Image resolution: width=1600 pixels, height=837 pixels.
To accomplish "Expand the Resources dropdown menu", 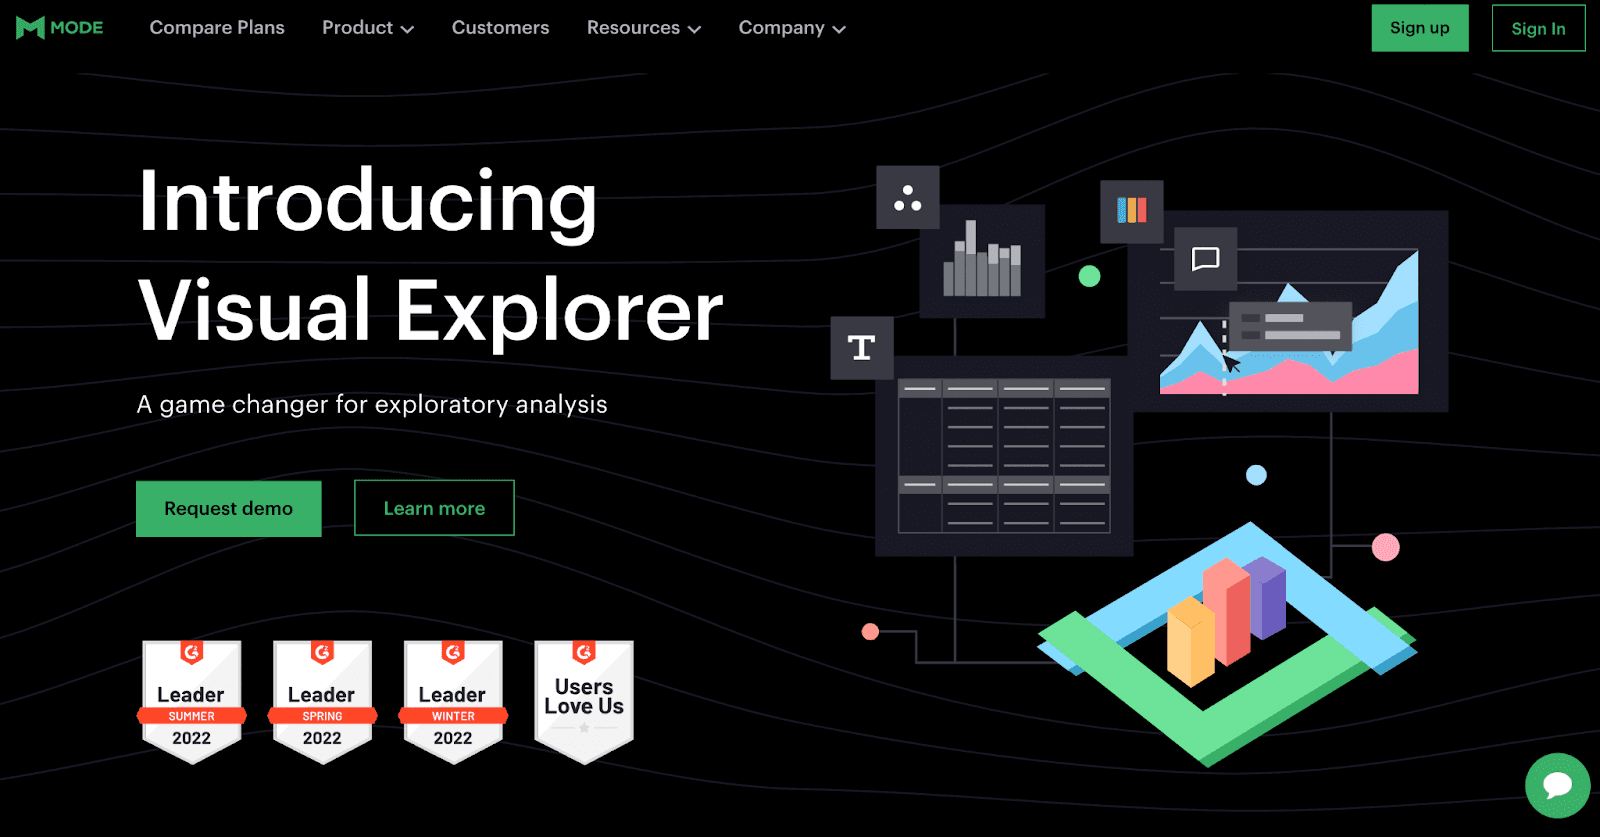I will click(x=644, y=28).
